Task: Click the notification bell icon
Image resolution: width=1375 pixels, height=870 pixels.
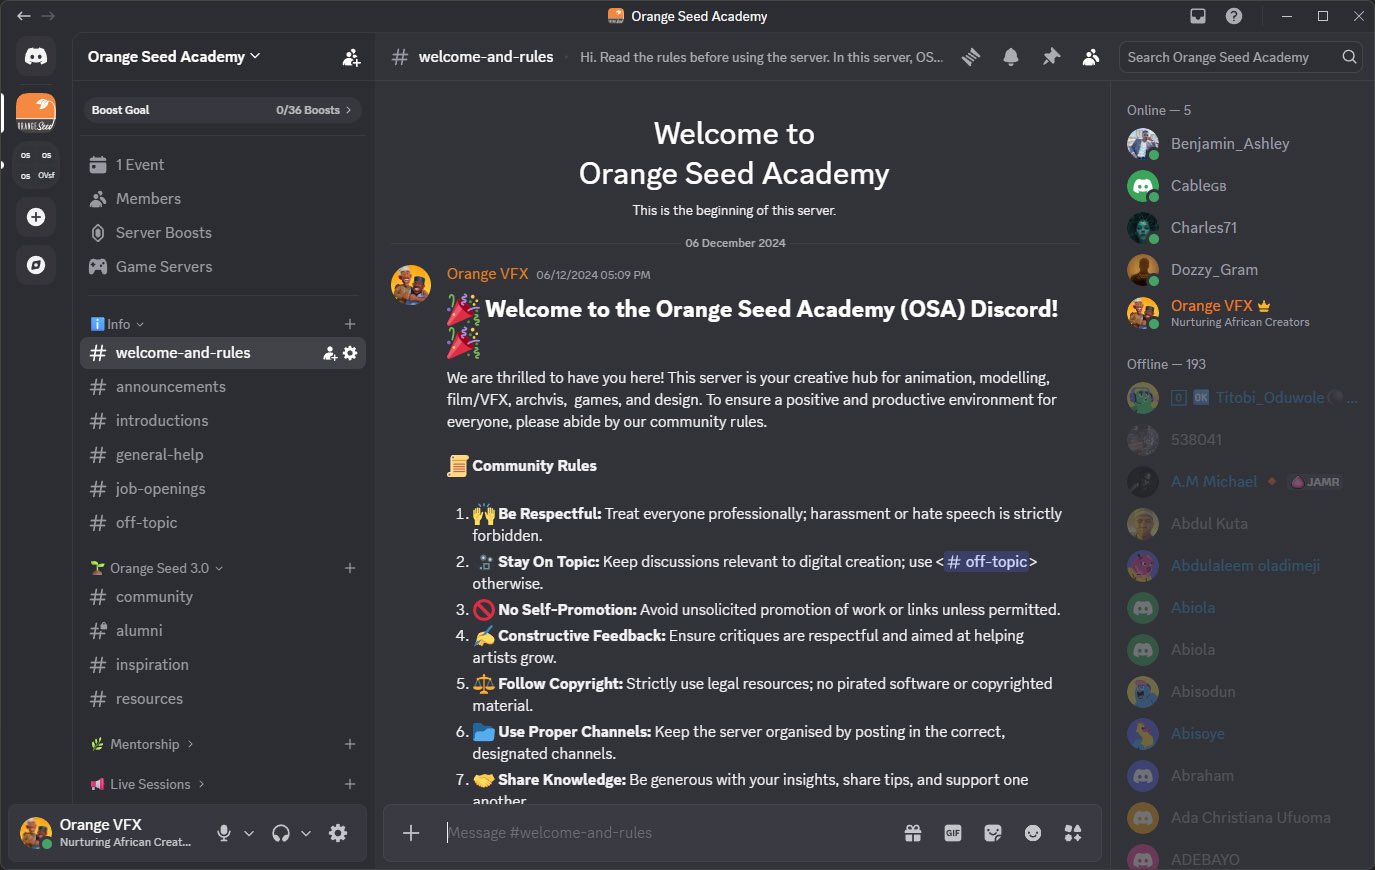Action: coord(1011,57)
